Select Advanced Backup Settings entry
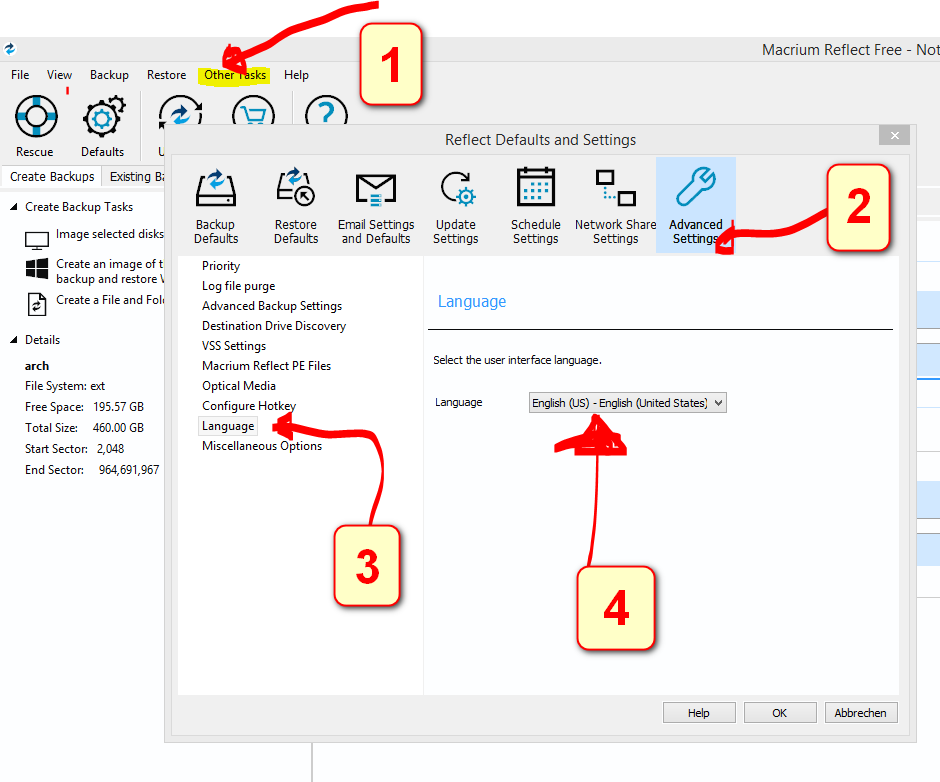The image size is (940, 782). click(272, 306)
